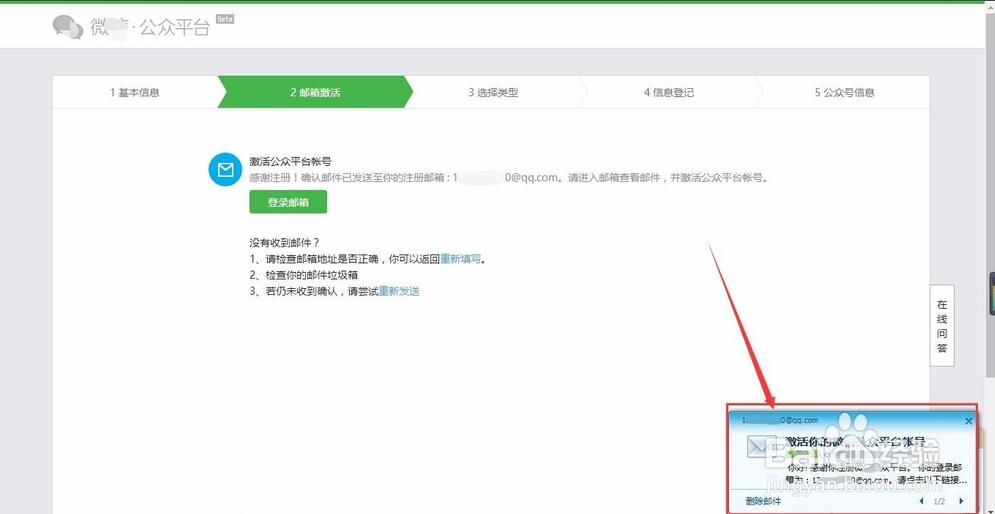This screenshot has width=995, height=514.
Task: Click the blue envelope activation icon
Action: 225,169
